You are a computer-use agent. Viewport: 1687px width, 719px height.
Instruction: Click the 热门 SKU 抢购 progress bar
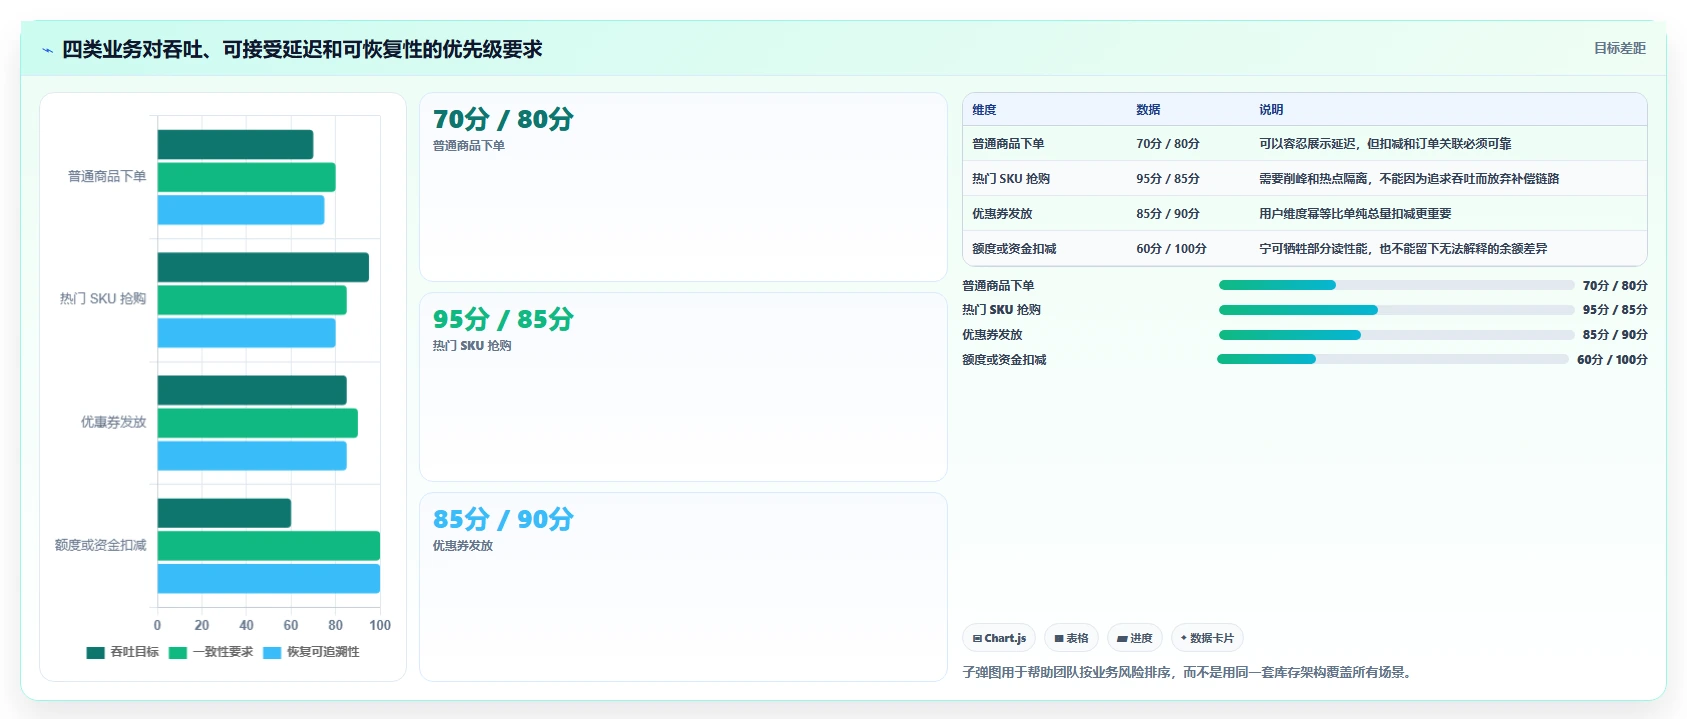1396,310
